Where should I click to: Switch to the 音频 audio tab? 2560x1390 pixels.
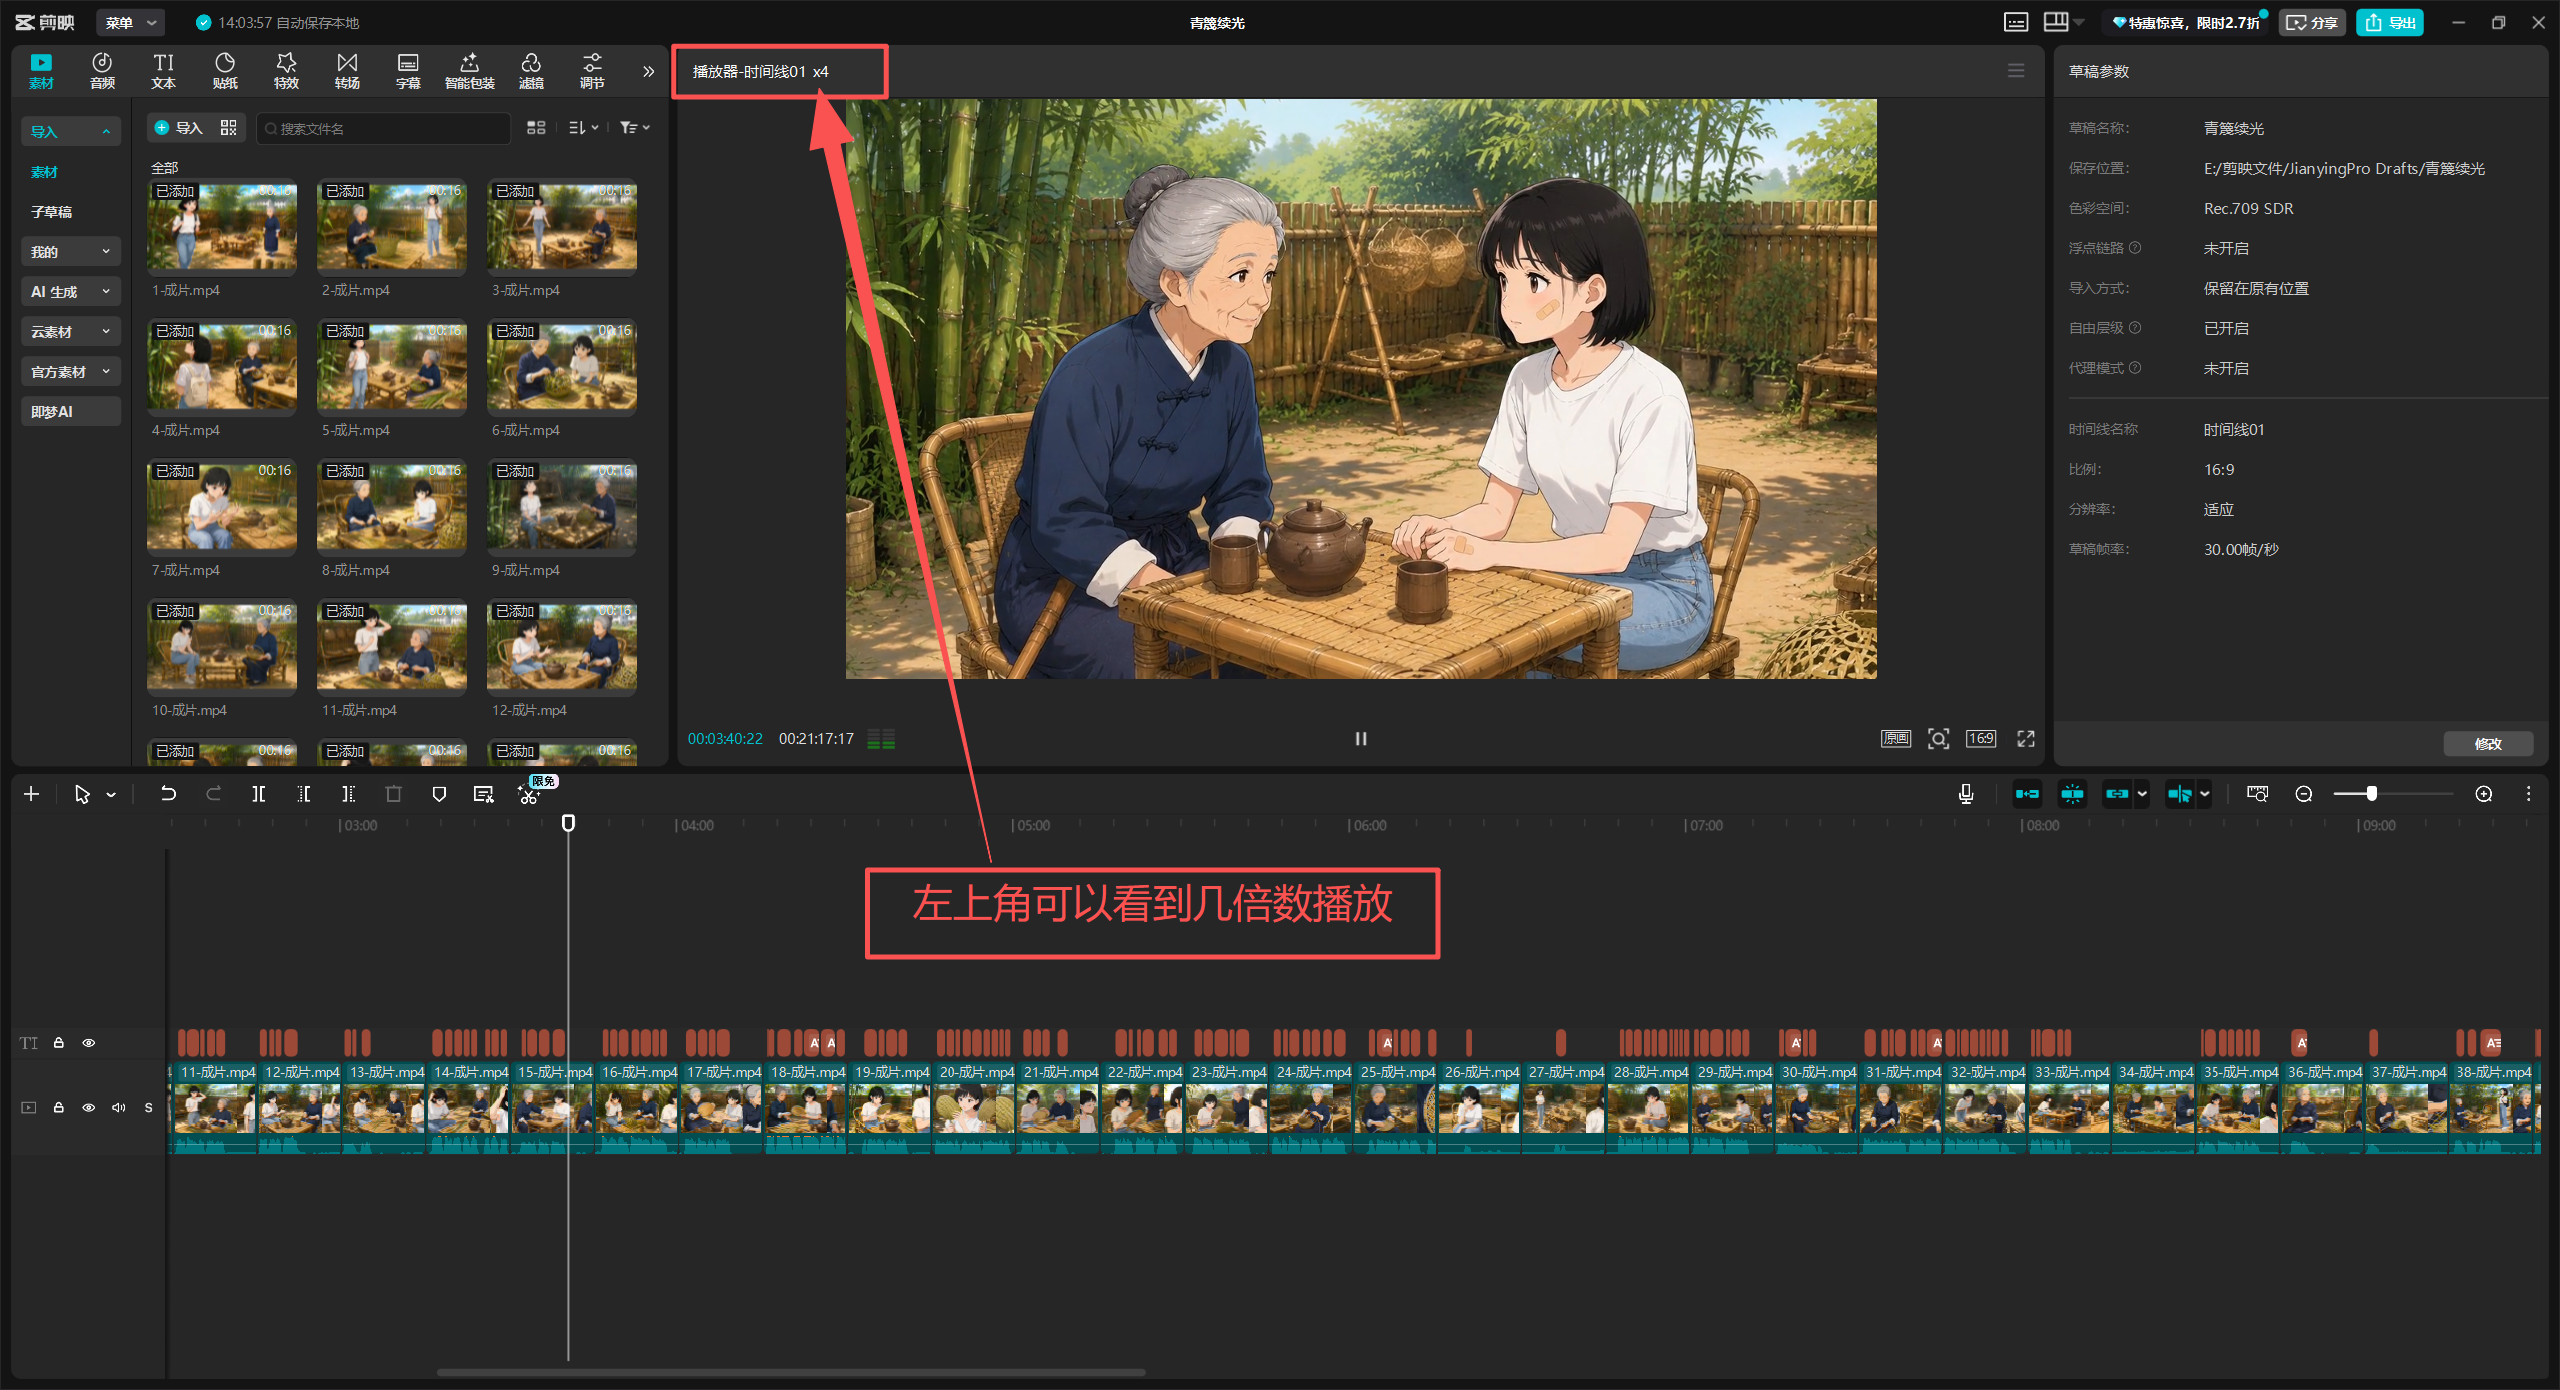coord(102,71)
